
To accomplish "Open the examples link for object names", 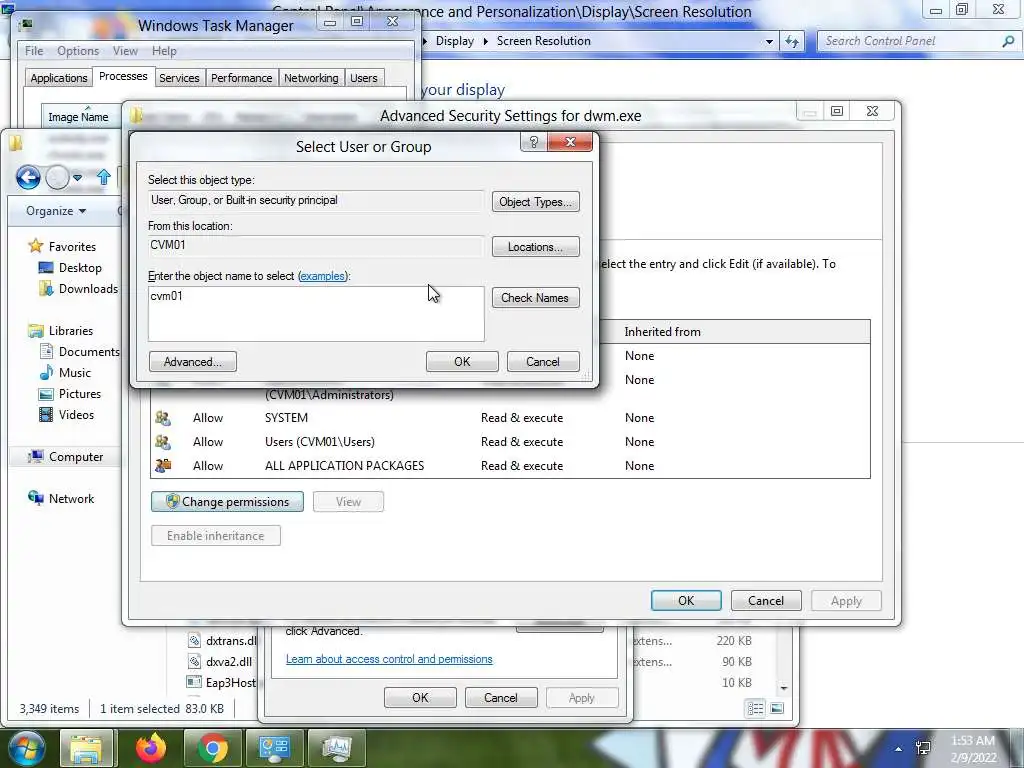I will 322,276.
